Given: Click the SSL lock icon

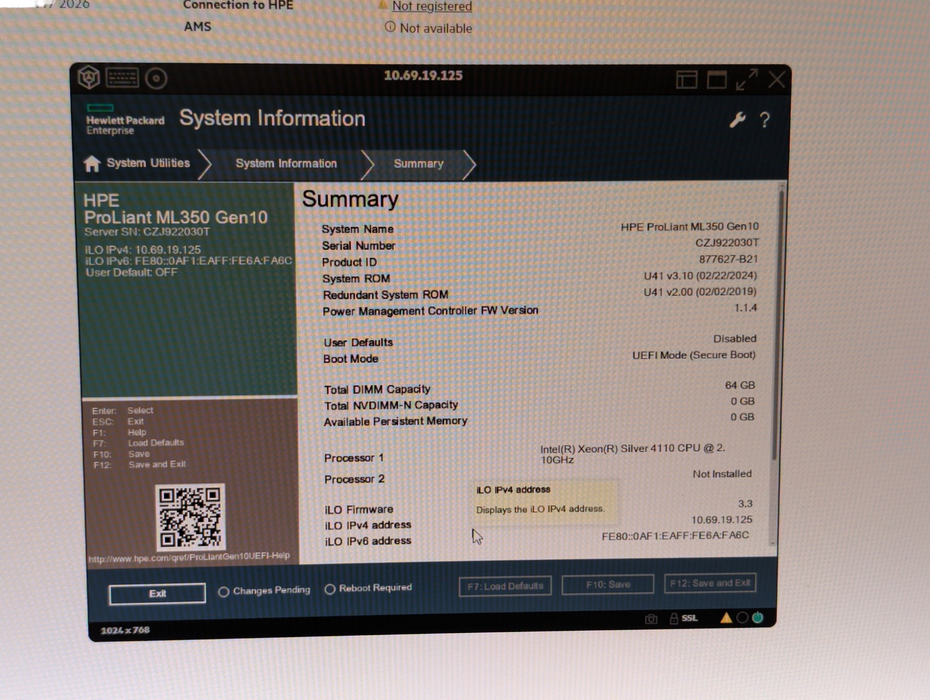Looking at the screenshot, I should [674, 619].
